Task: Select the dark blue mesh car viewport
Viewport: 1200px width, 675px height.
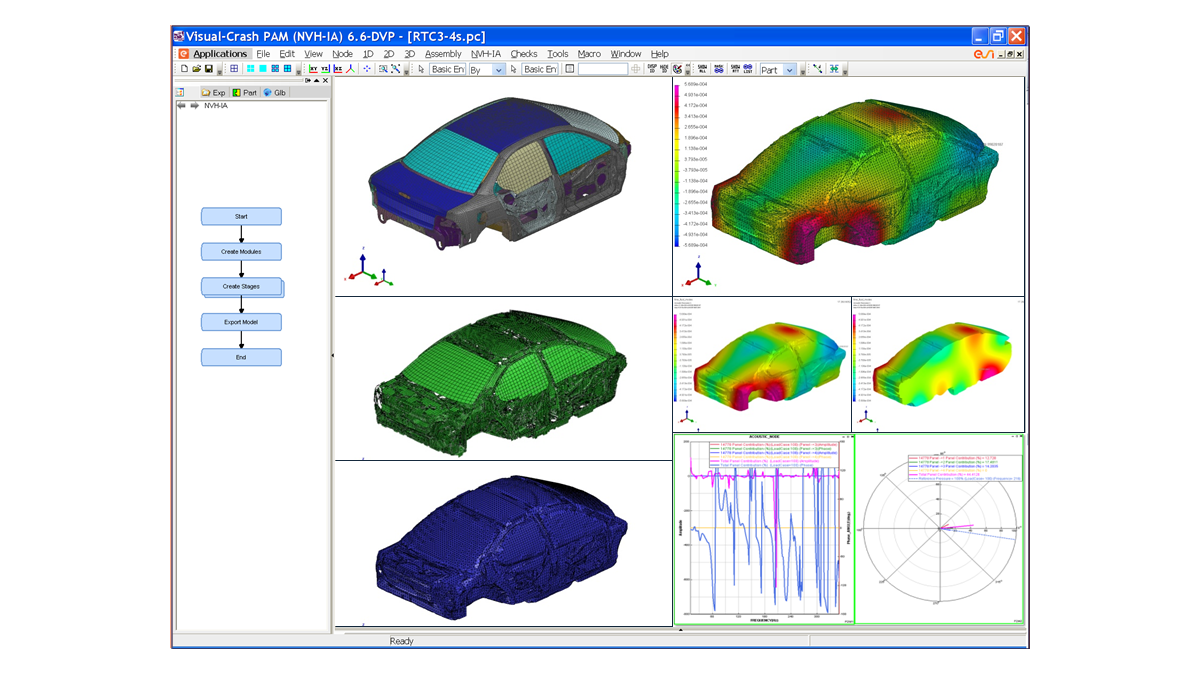Action: coord(503,543)
